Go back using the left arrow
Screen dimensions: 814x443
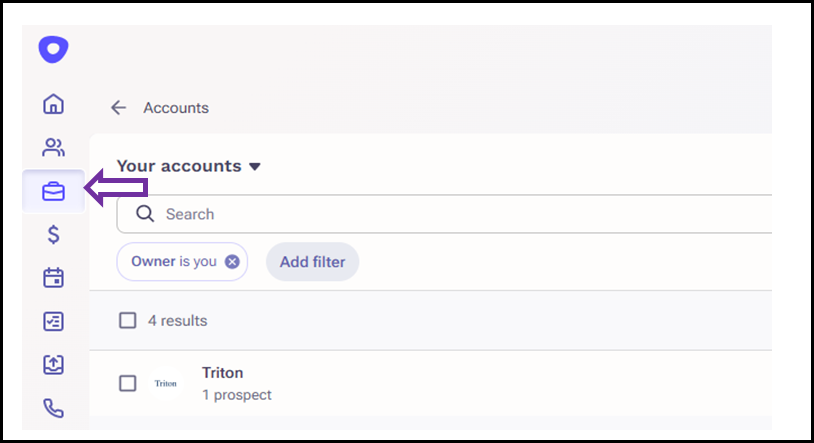click(118, 108)
